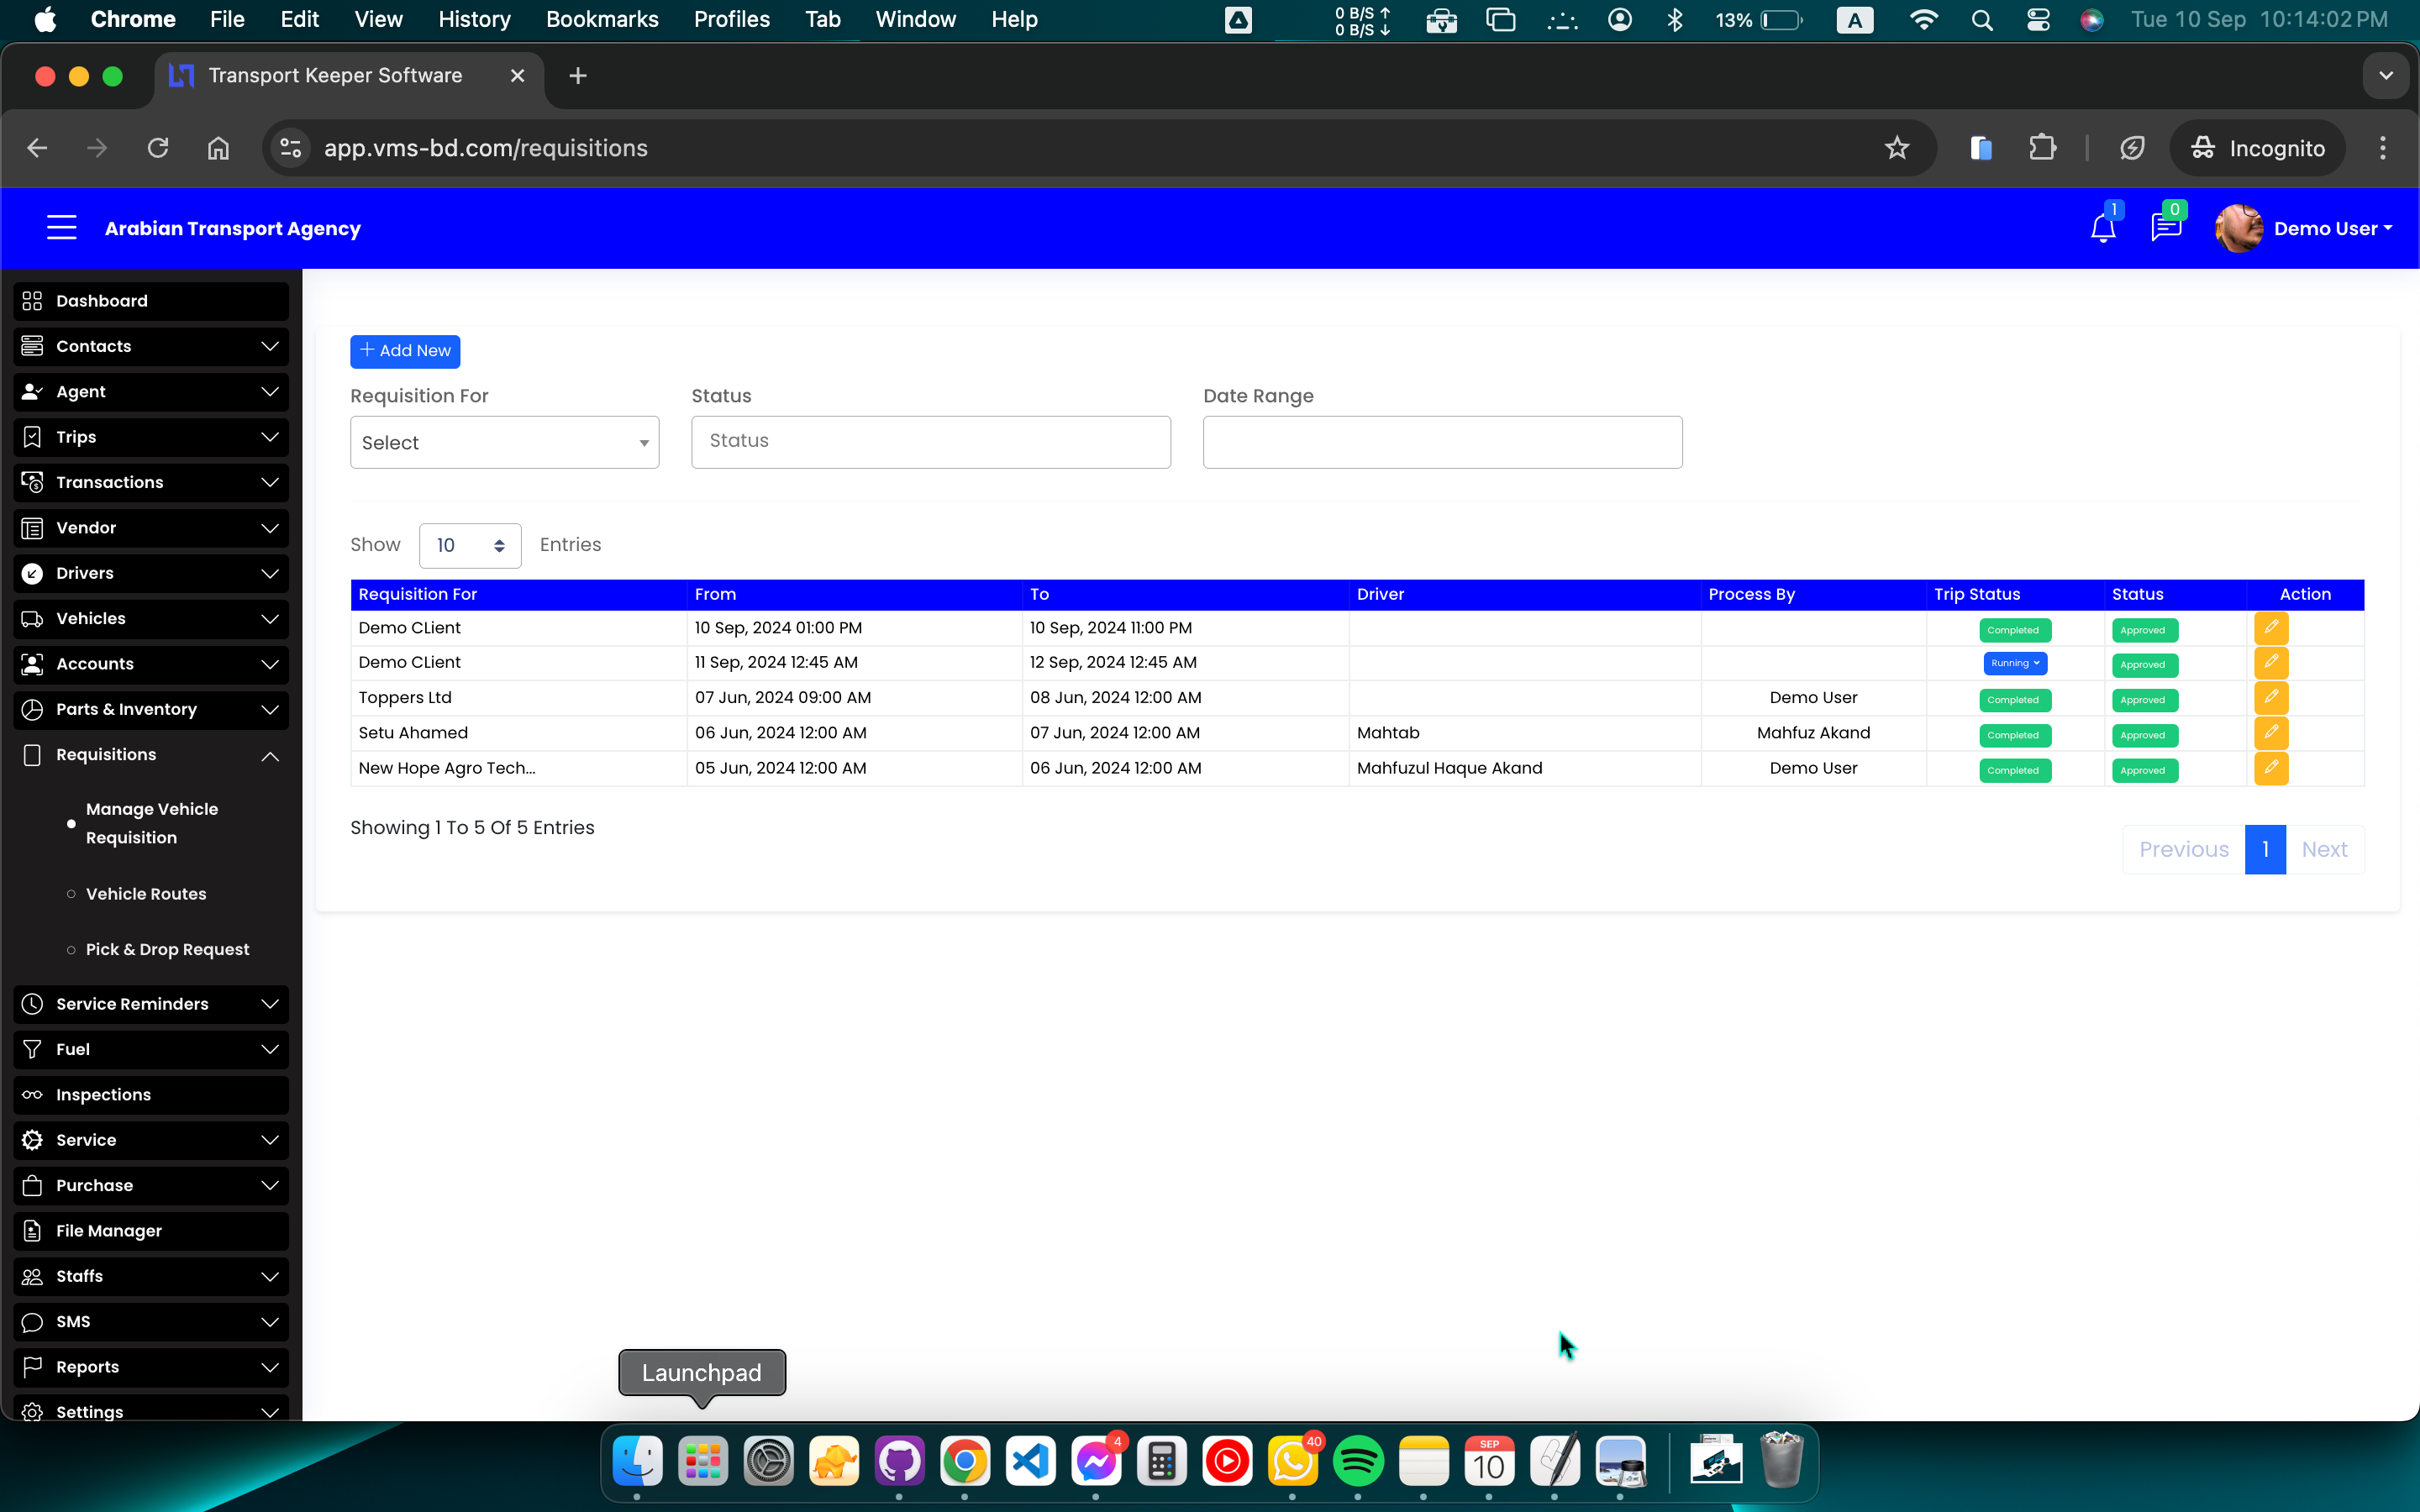
Task: Edit the Setu Ahamed requisition
Action: [x=2270, y=733]
